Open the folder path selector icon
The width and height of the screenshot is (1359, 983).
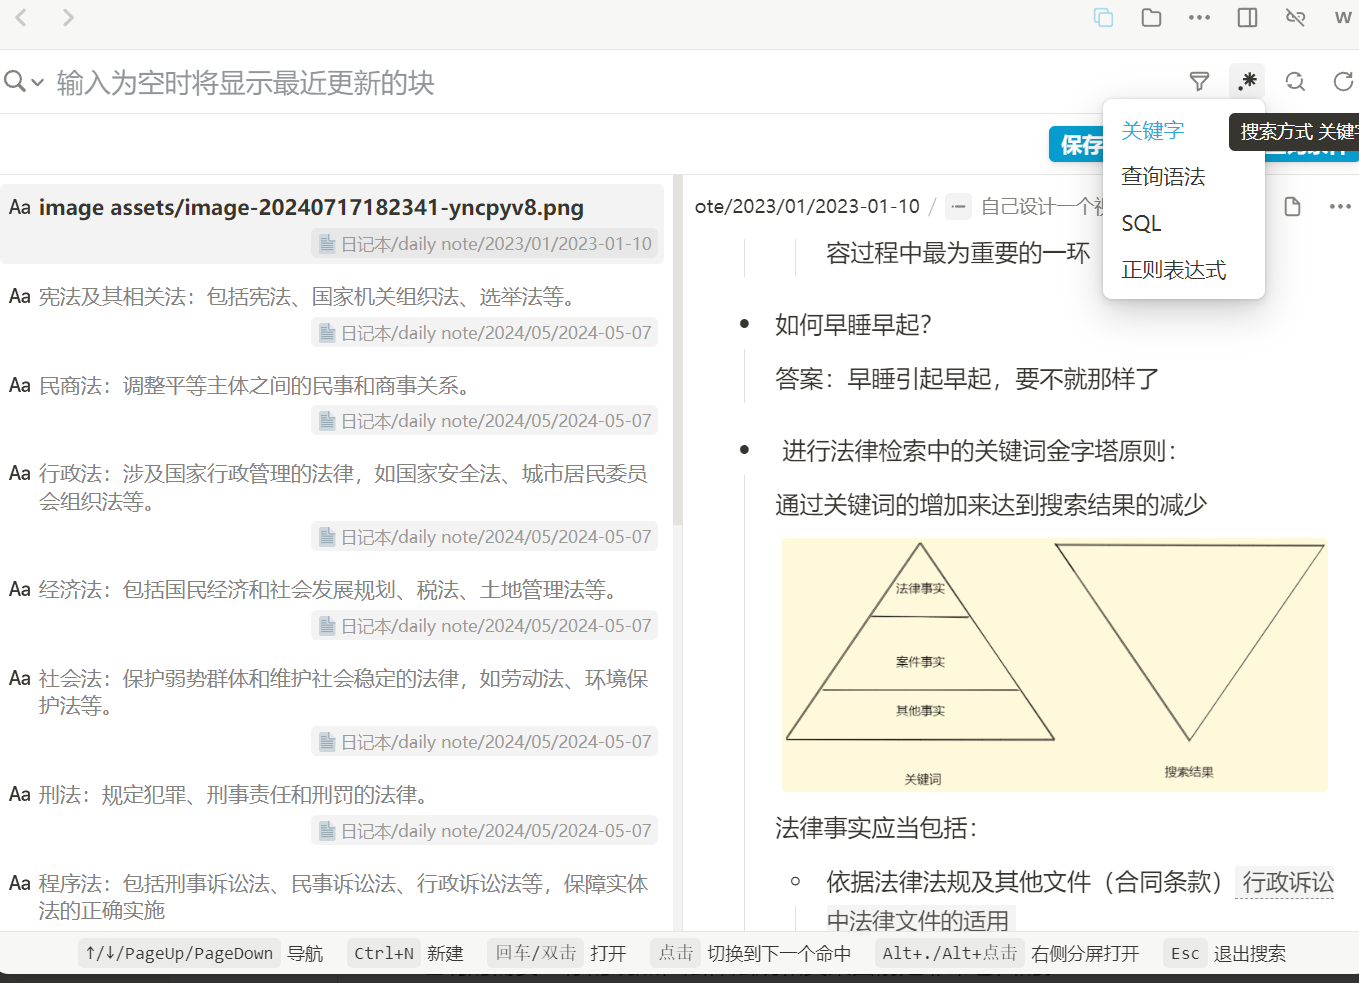1151,17
